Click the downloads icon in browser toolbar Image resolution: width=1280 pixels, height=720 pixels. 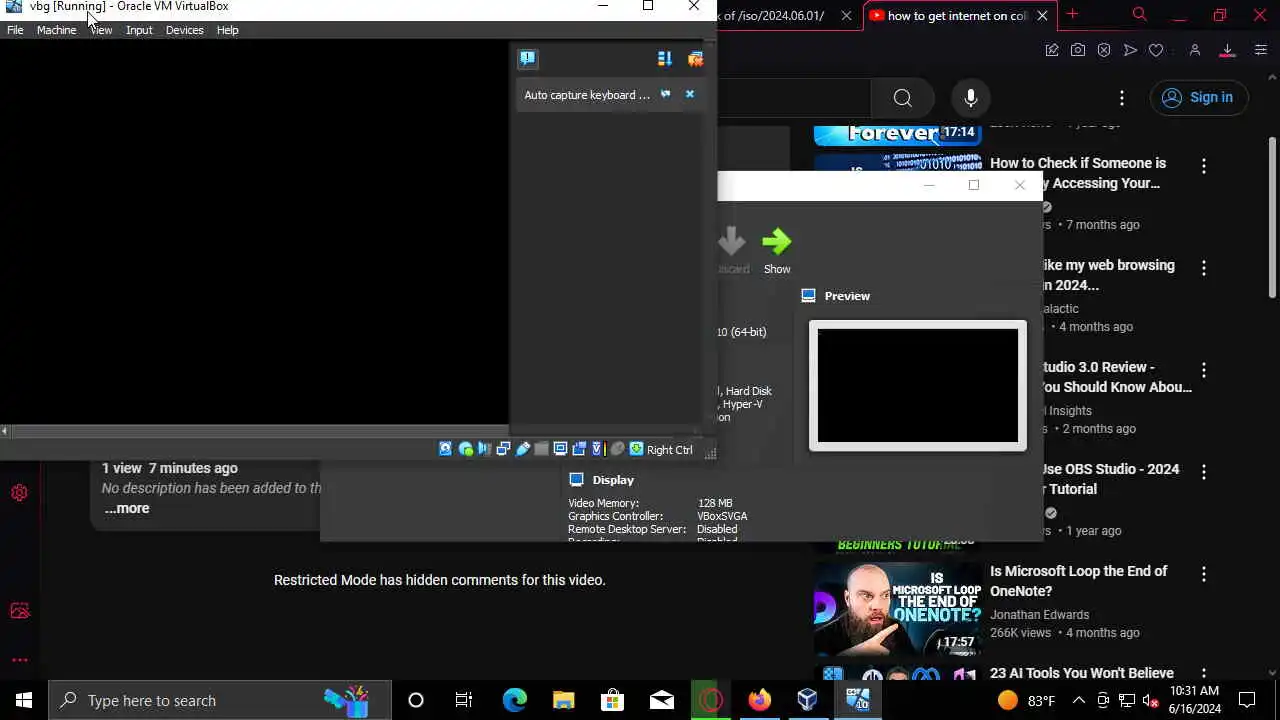point(1227,50)
